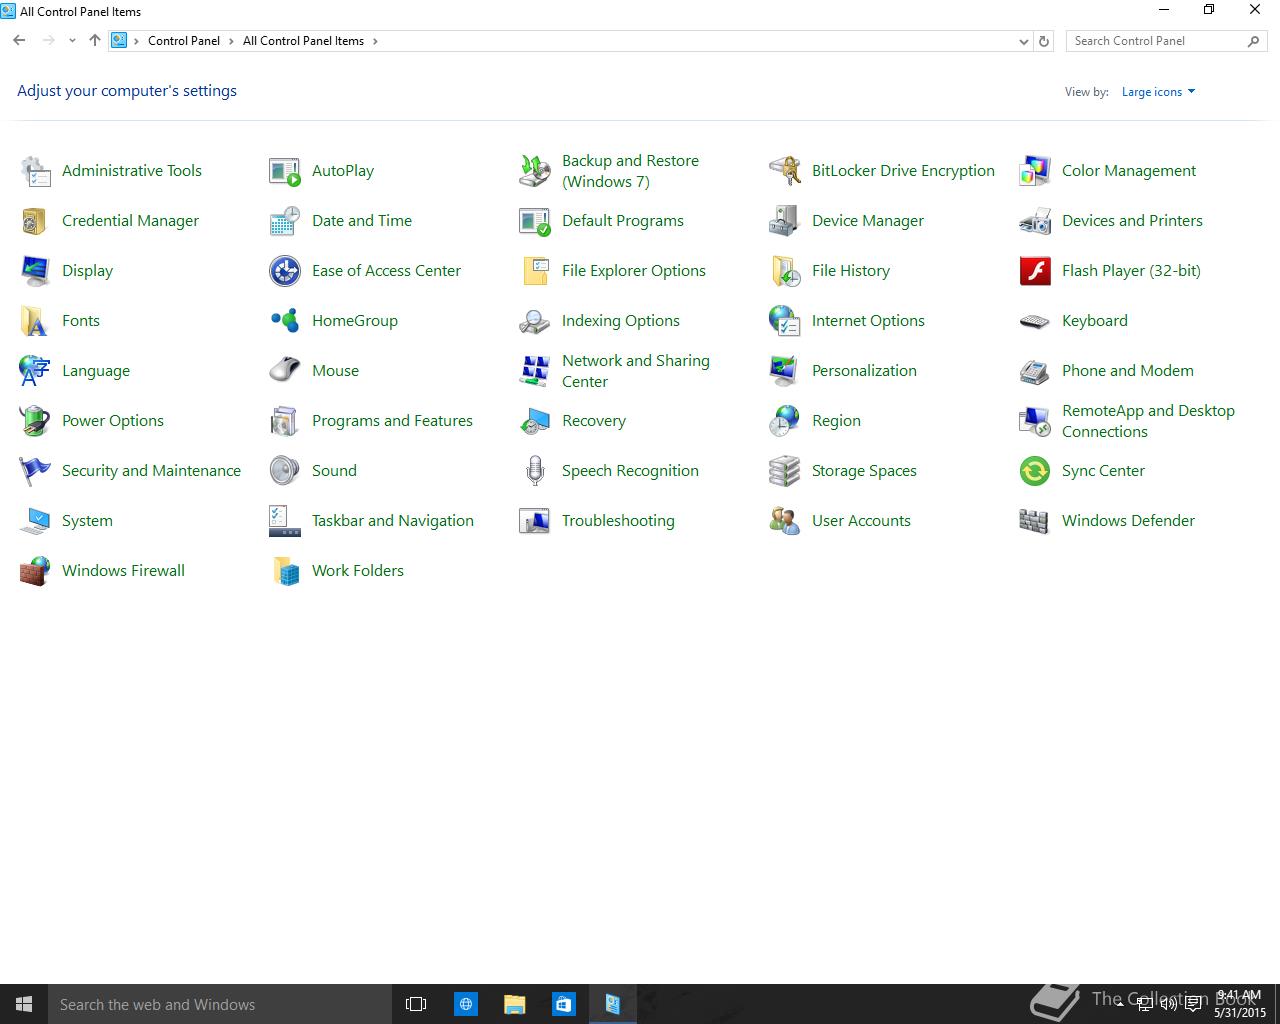Image resolution: width=1280 pixels, height=1024 pixels.
Task: Expand chevron after All Control Panel Items
Action: tap(375, 41)
